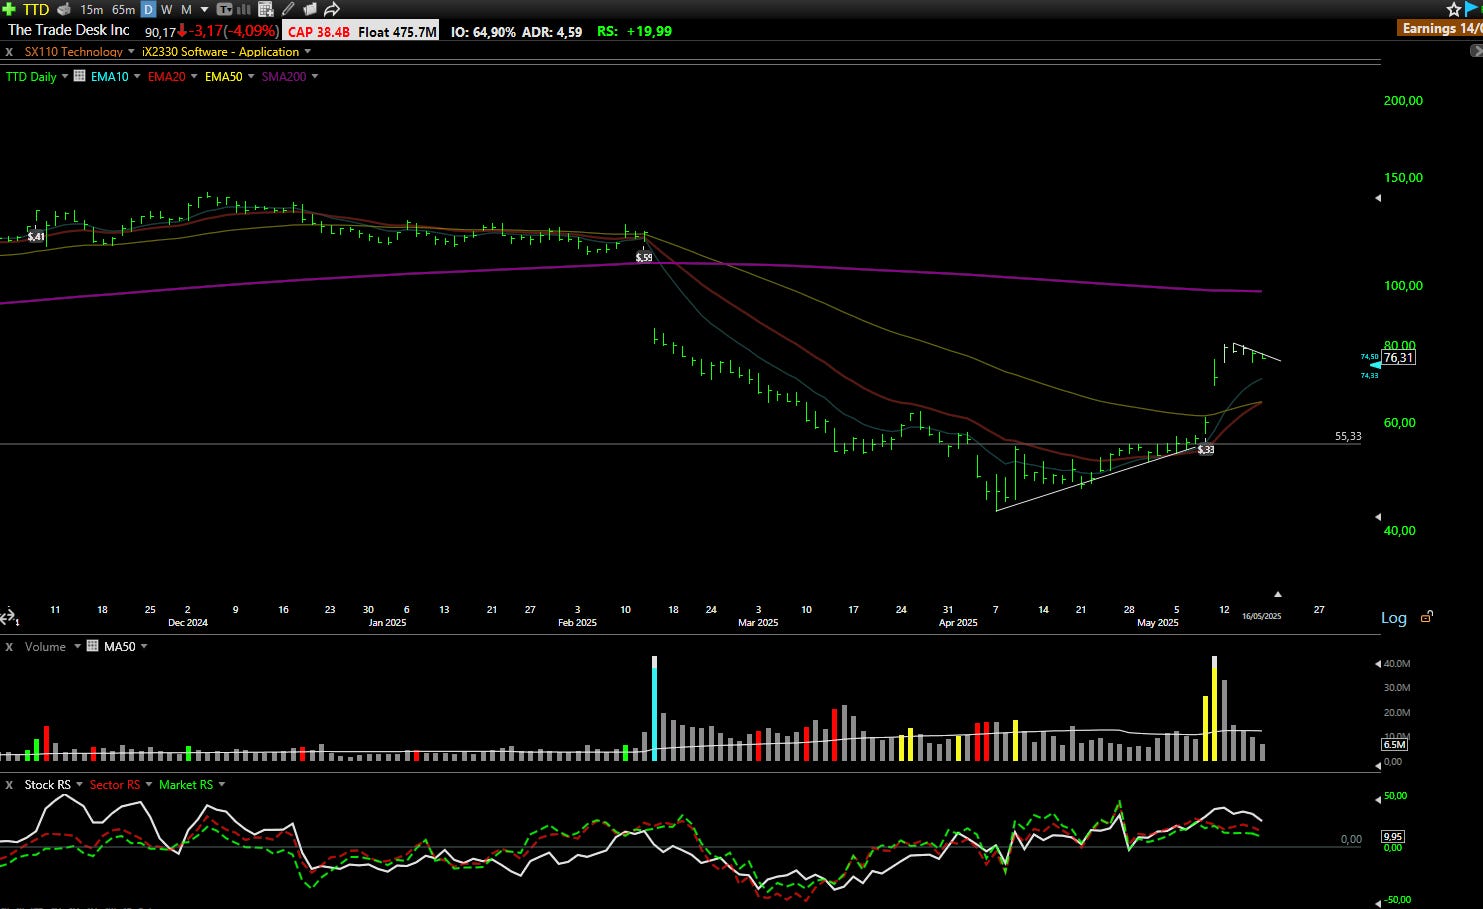Open the EMA10 indicator dropdown

[136, 77]
